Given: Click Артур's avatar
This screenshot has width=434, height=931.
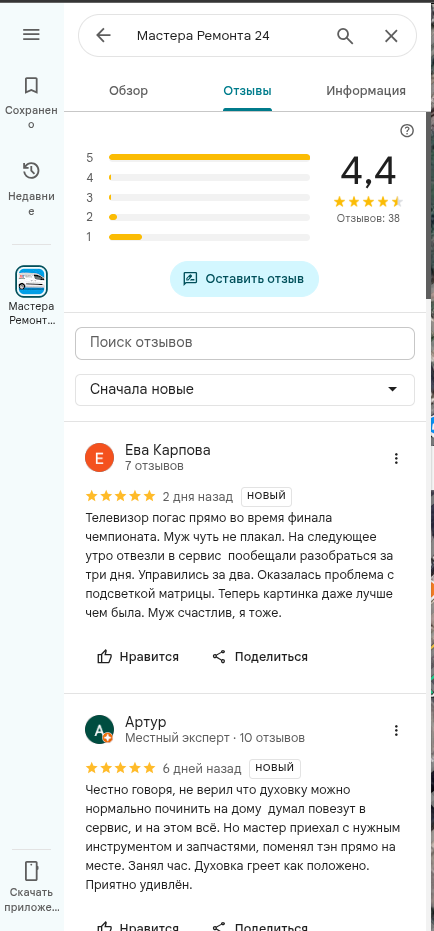Looking at the screenshot, I should [99, 730].
